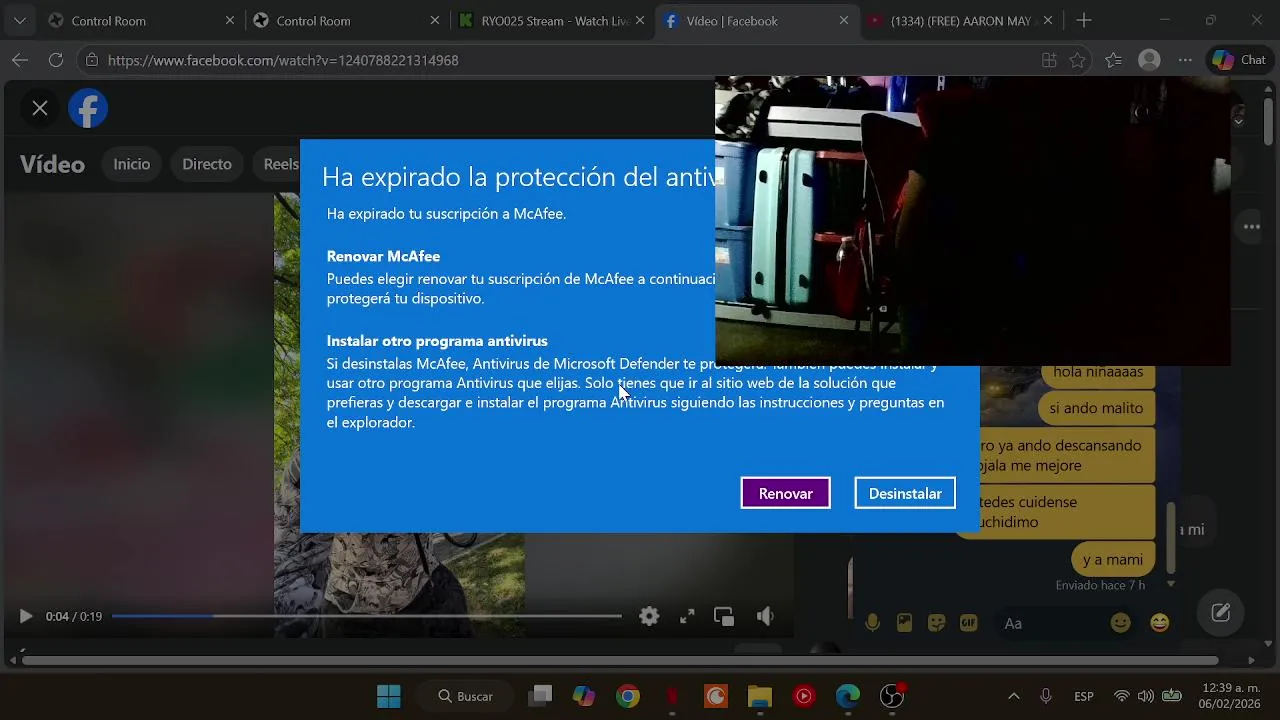Screen dimensions: 1280x720
Task: Expand the video to fullscreen
Action: [687, 616]
